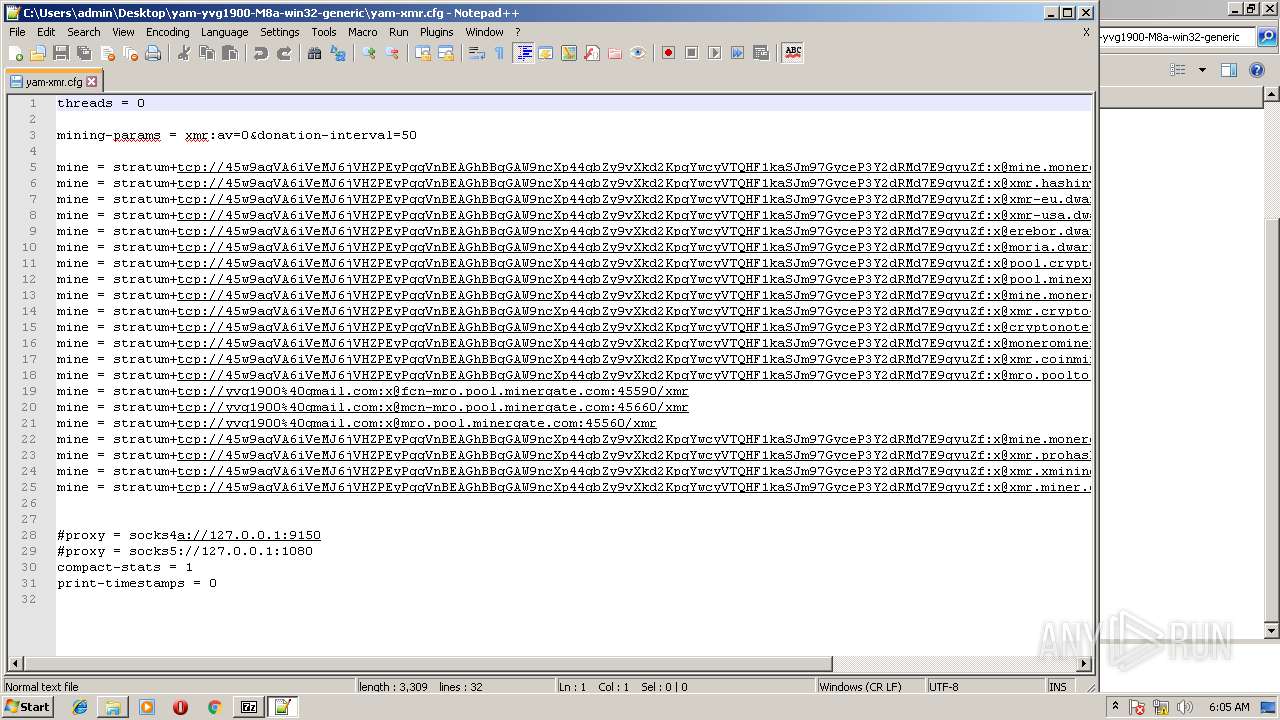The image size is (1280, 720).
Task: Click the Copy toolbar icon
Action: coord(207,53)
